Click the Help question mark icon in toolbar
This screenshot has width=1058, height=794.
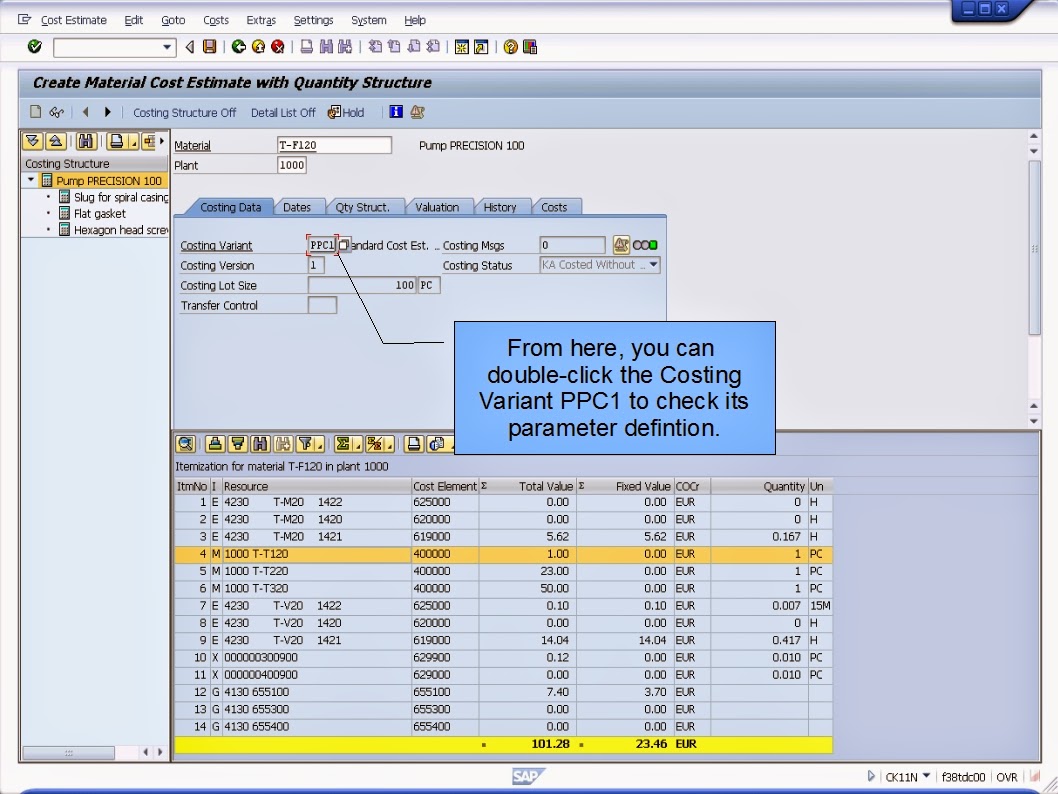[x=512, y=46]
